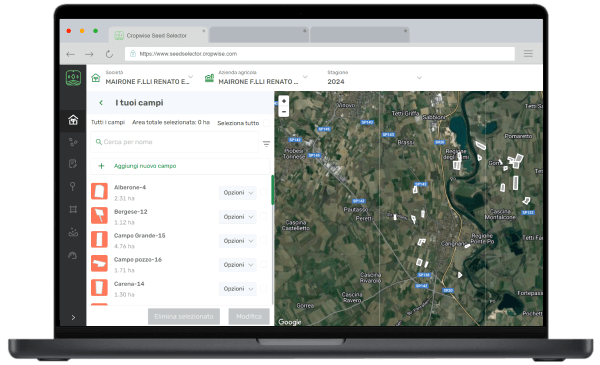The height and width of the screenshot is (365, 600).
Task: Open the browser hamburger menu
Action: point(528,54)
